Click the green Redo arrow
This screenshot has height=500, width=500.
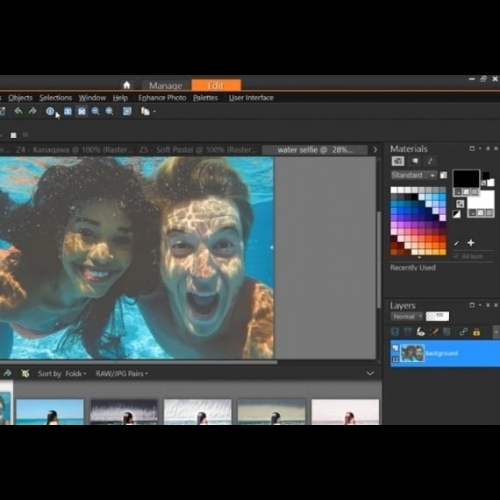[x=32, y=111]
